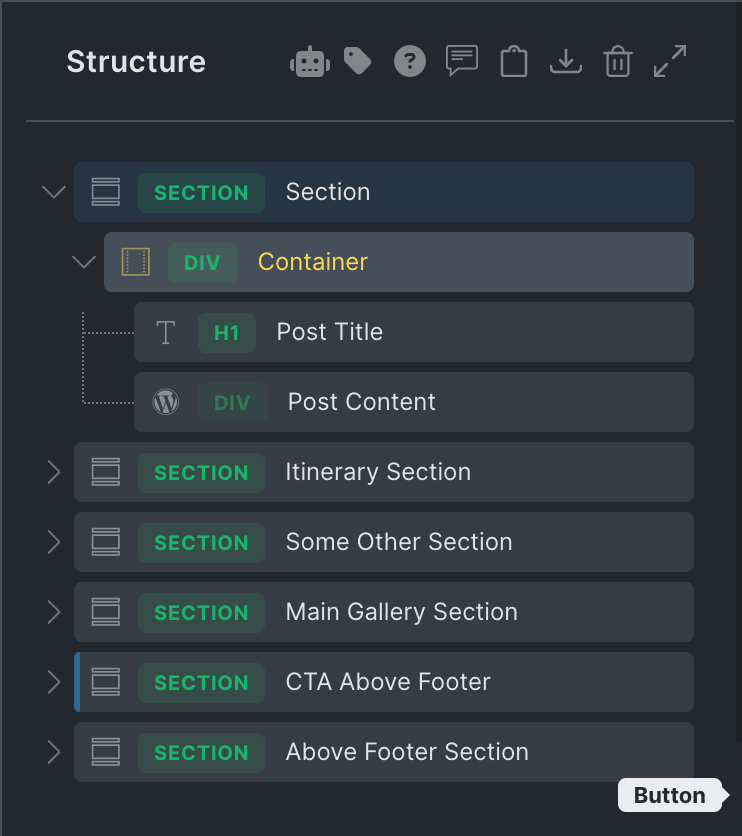Click the Button tooltip label
742x836 pixels.
669,796
